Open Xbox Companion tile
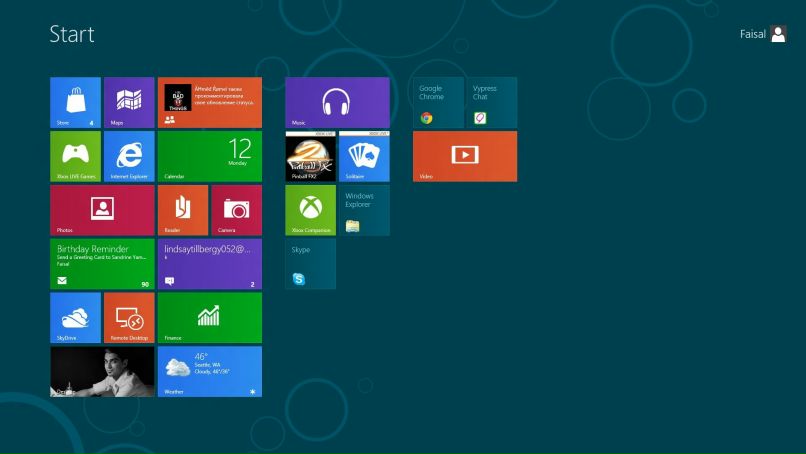Viewport: 806px width, 454px height. [310, 210]
